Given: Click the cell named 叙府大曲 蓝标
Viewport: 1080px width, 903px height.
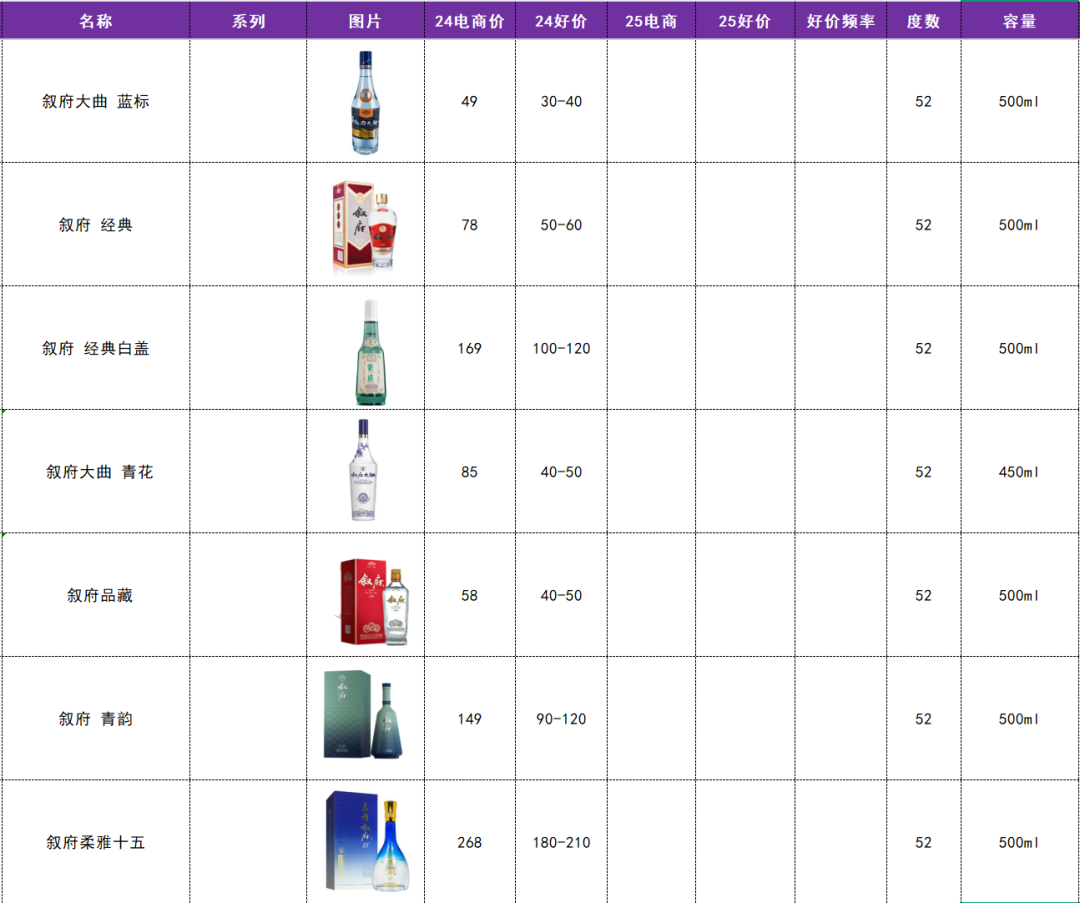Looking at the screenshot, I should (96, 101).
